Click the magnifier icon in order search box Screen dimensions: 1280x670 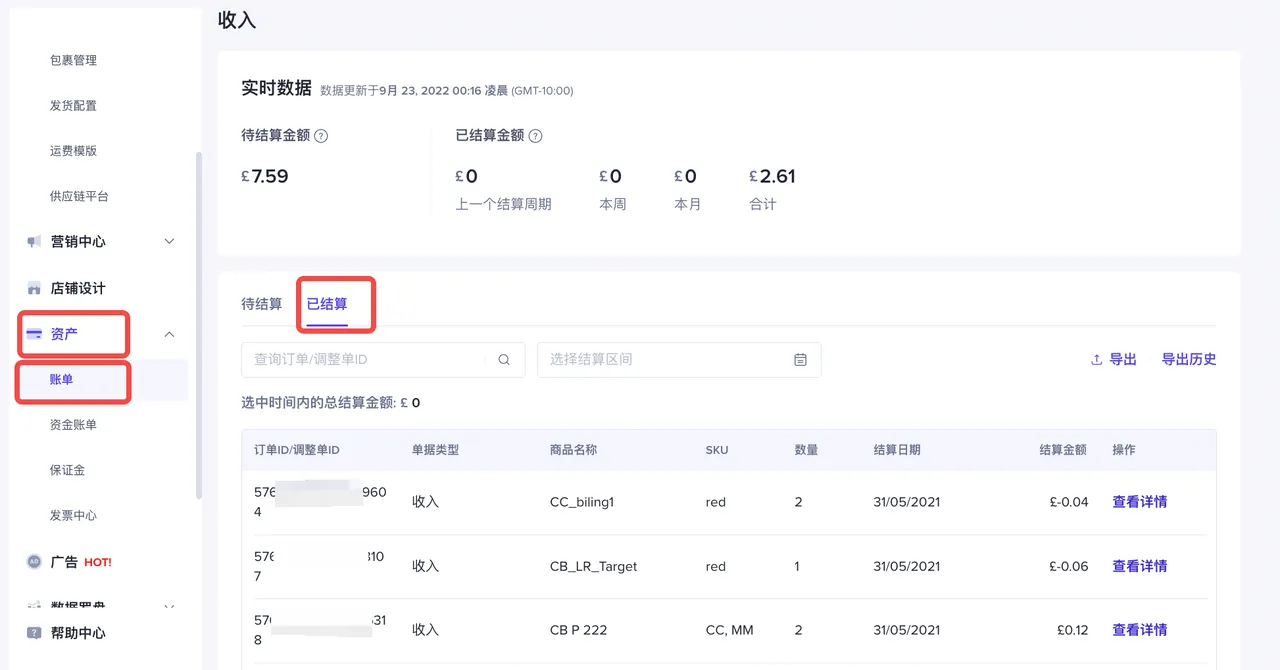tap(504, 359)
